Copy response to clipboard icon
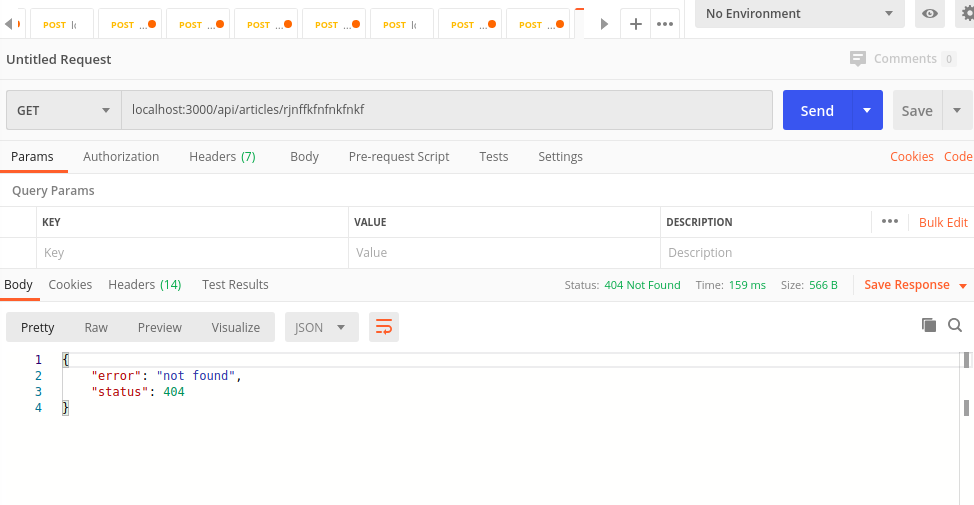 (929, 325)
